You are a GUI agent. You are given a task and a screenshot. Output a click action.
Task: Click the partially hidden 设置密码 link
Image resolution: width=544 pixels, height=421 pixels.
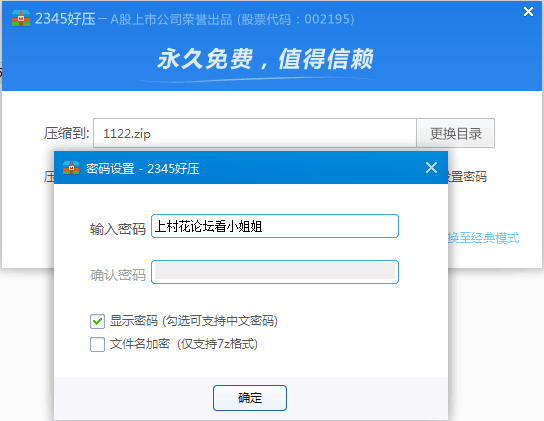[x=467, y=177]
